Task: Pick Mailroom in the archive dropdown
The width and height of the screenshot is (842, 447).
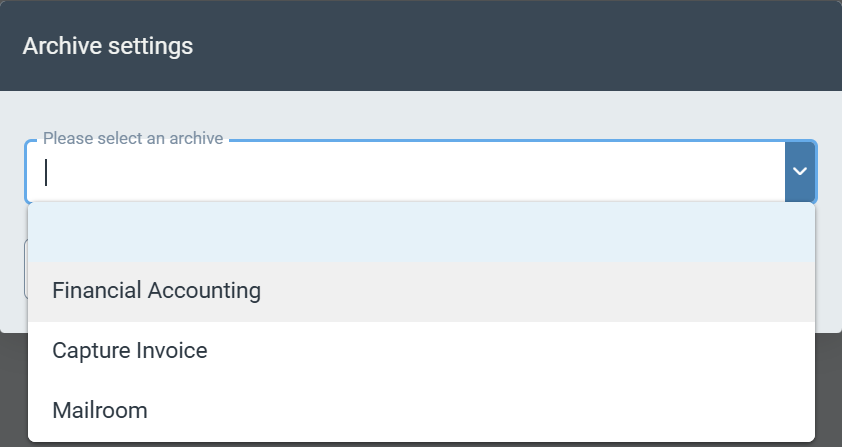Action: (x=100, y=410)
